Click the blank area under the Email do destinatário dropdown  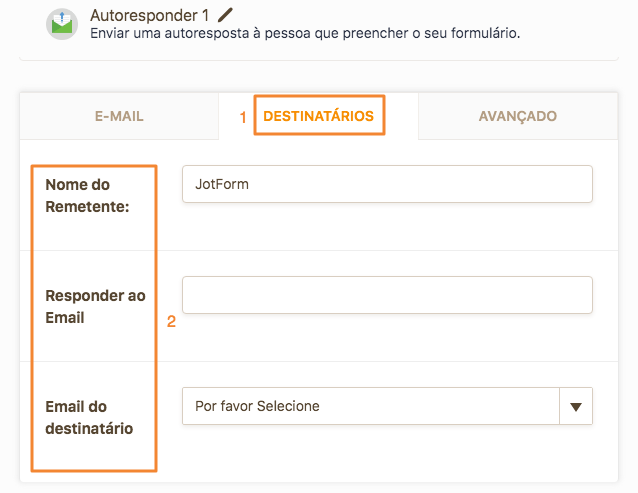point(387,452)
